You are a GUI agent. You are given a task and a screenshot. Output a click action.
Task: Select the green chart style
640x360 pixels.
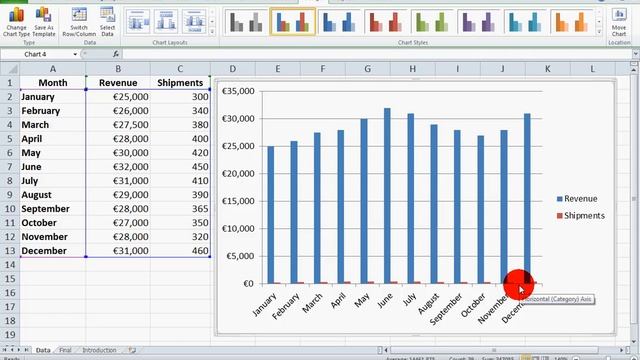[x=432, y=22]
